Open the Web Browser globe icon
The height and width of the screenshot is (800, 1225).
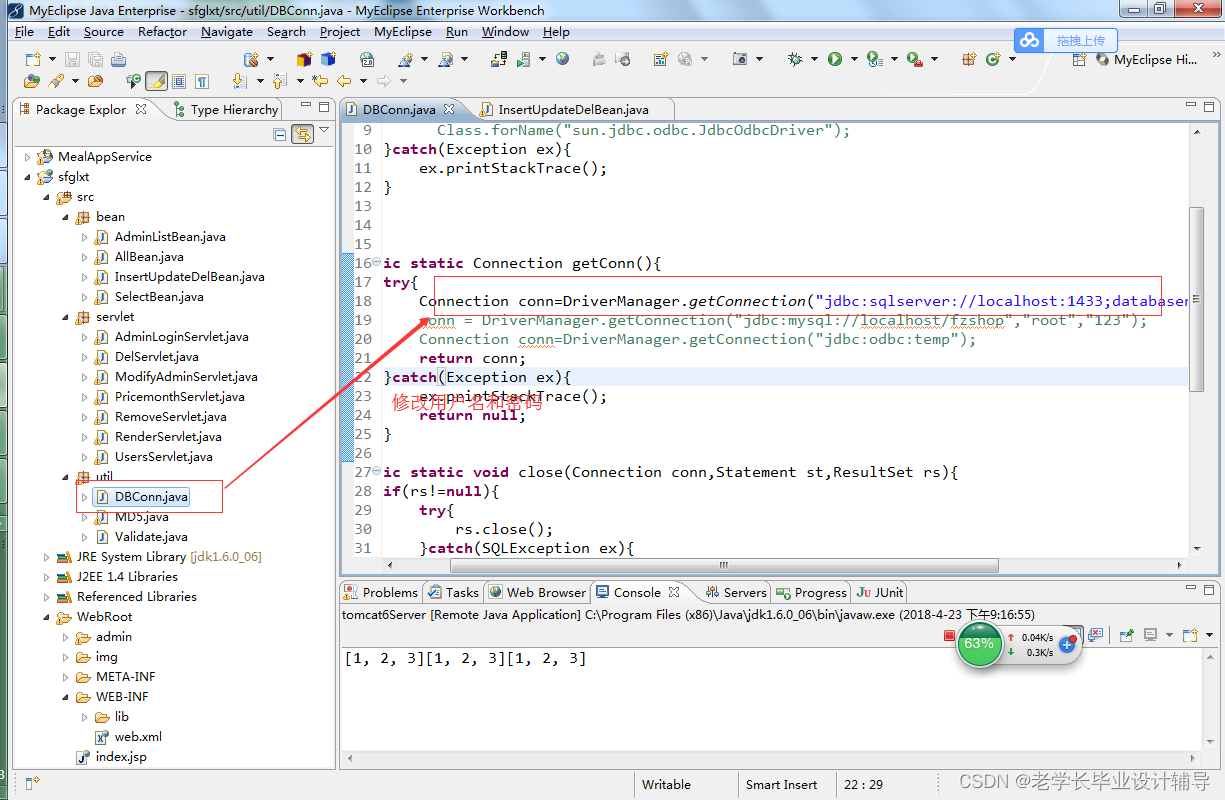pos(561,60)
